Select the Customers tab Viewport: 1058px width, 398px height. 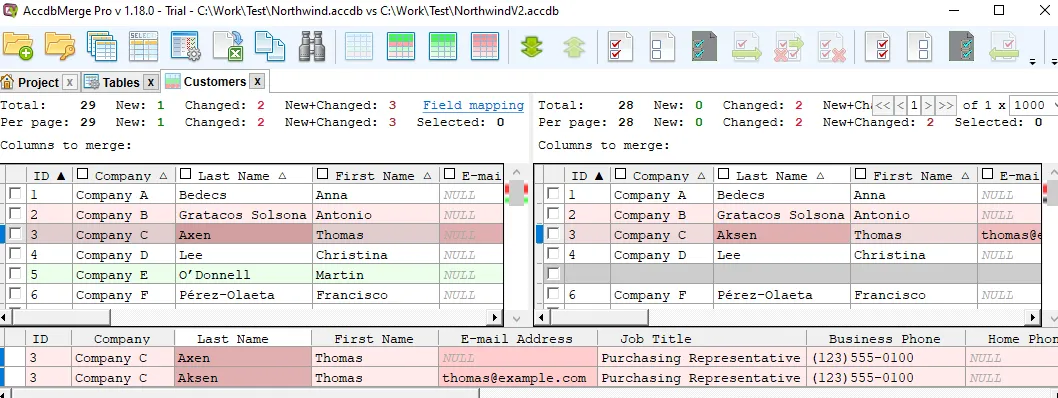(x=215, y=82)
